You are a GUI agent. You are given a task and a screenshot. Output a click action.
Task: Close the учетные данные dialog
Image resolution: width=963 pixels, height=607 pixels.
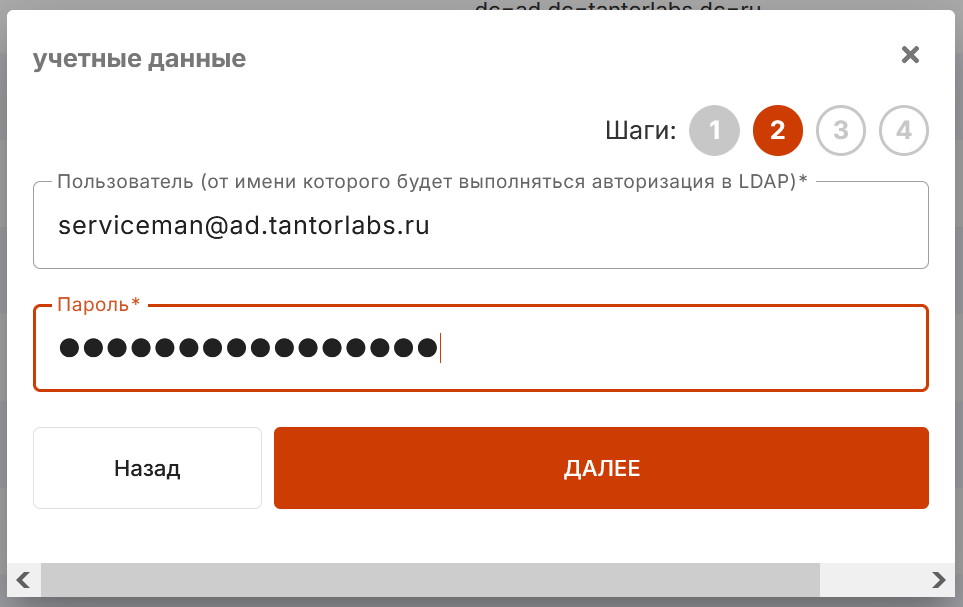(x=910, y=55)
